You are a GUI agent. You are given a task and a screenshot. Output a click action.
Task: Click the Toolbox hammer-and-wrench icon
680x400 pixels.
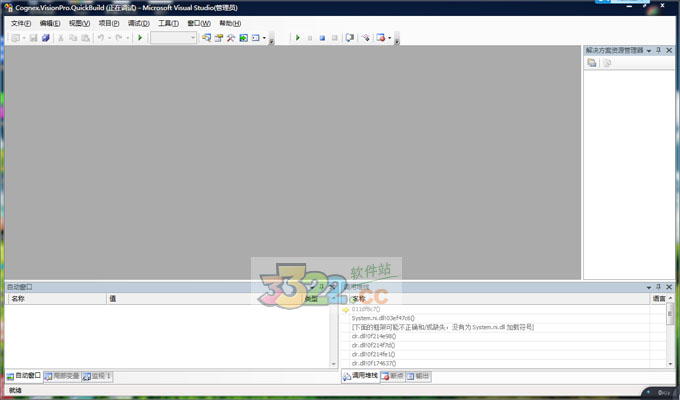(x=231, y=38)
